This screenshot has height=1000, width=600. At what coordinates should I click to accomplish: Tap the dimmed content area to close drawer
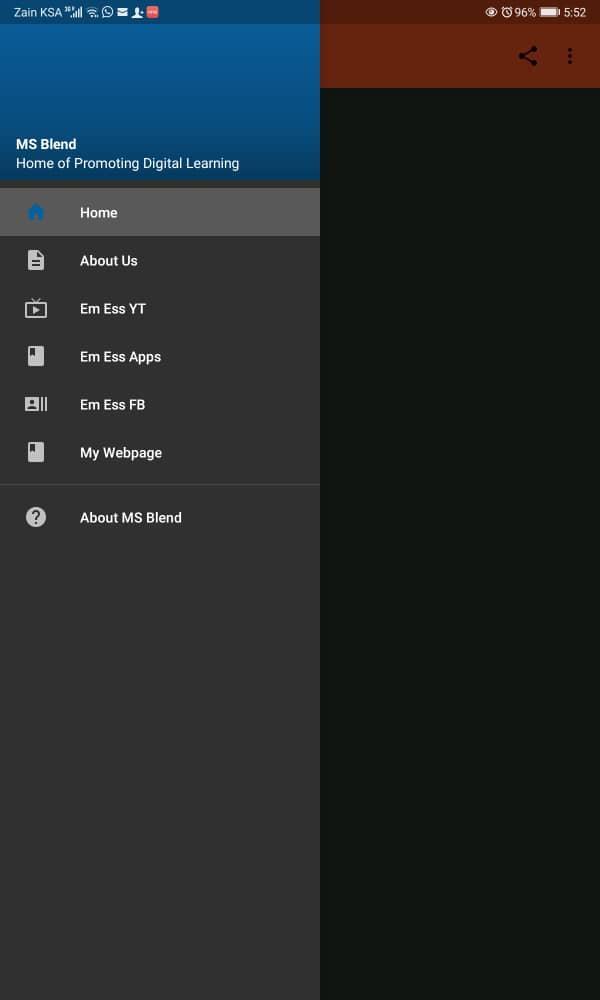(x=460, y=542)
